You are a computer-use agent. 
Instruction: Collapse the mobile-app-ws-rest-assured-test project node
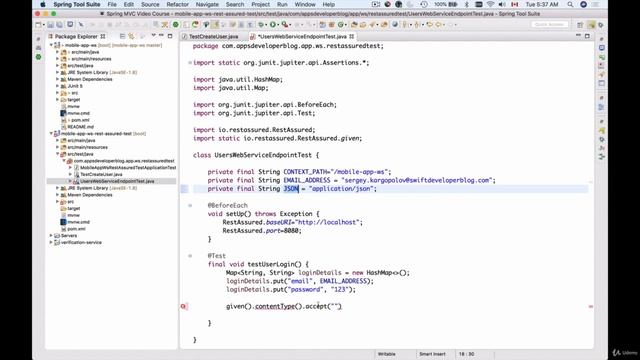tap(51, 133)
